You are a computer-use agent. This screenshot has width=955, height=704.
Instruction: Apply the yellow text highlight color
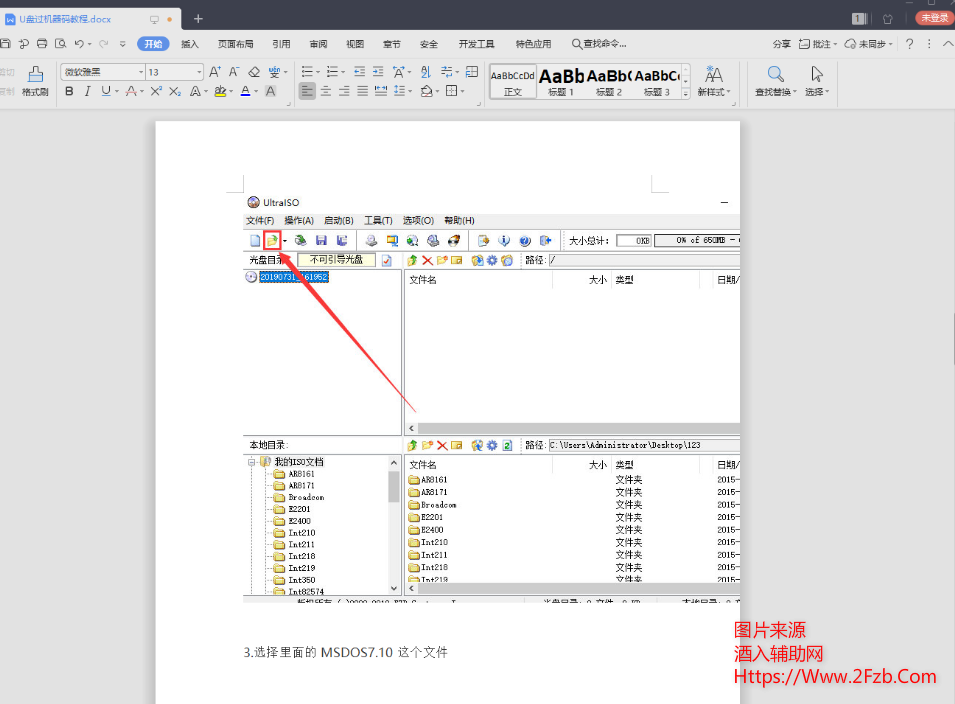pos(220,91)
